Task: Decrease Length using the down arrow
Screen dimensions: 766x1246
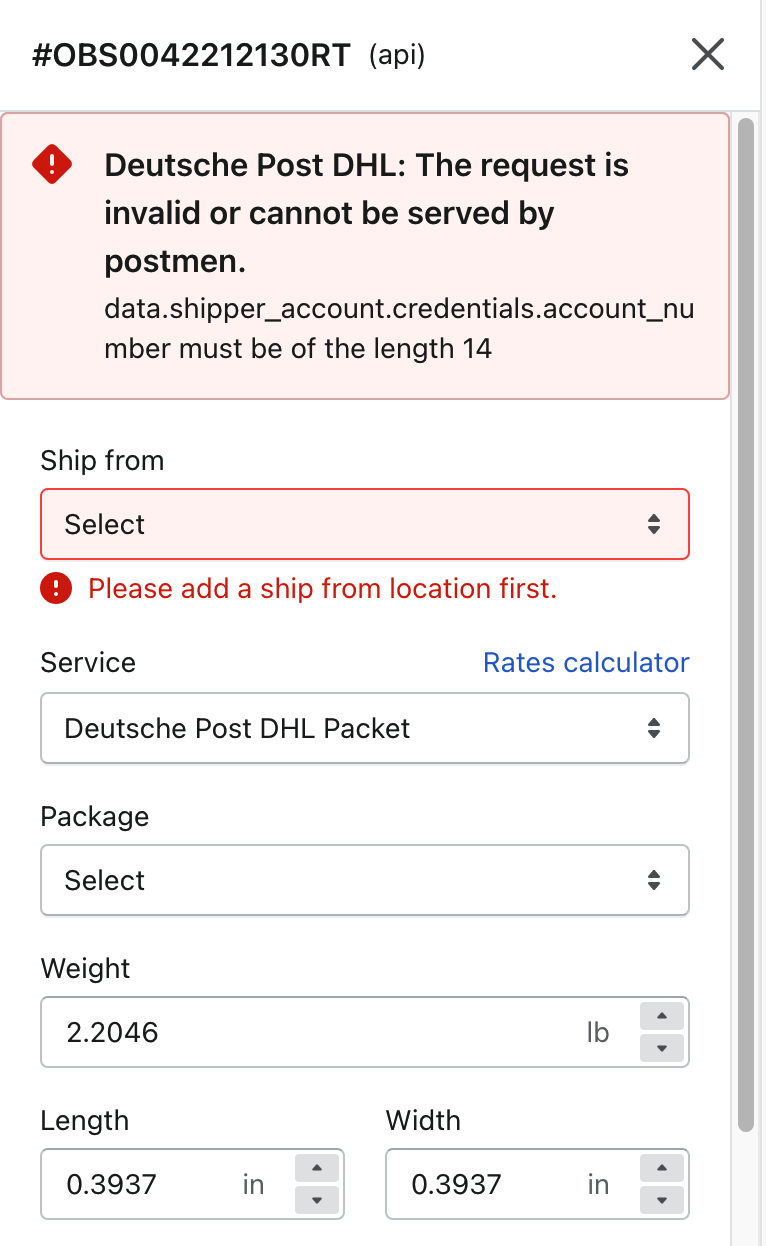Action: (317, 1199)
